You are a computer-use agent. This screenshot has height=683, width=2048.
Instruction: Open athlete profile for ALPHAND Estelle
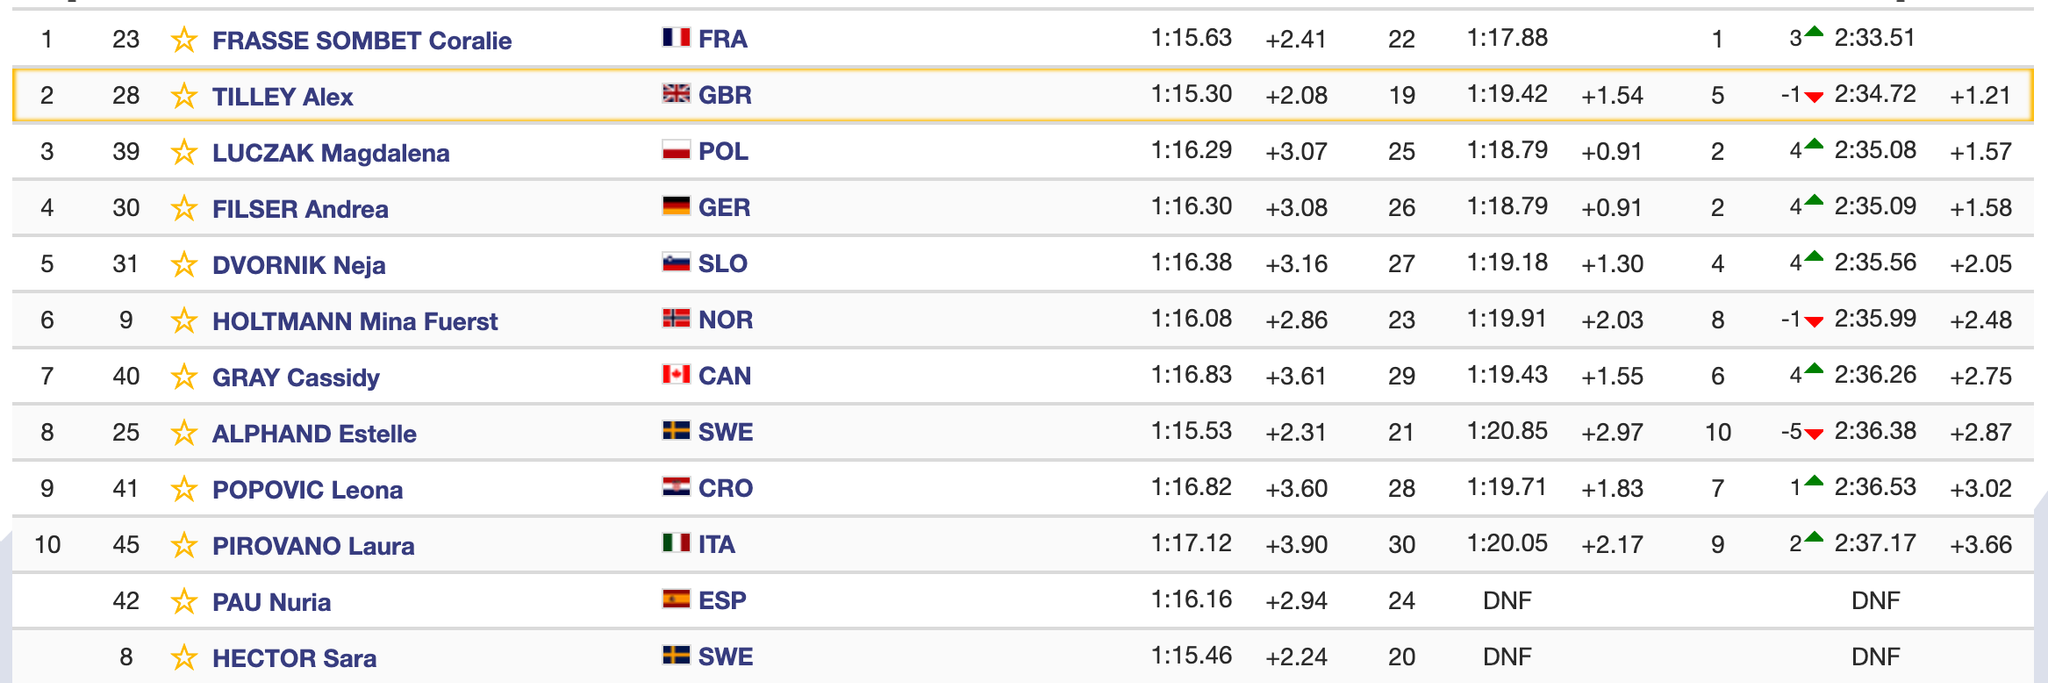coord(314,434)
